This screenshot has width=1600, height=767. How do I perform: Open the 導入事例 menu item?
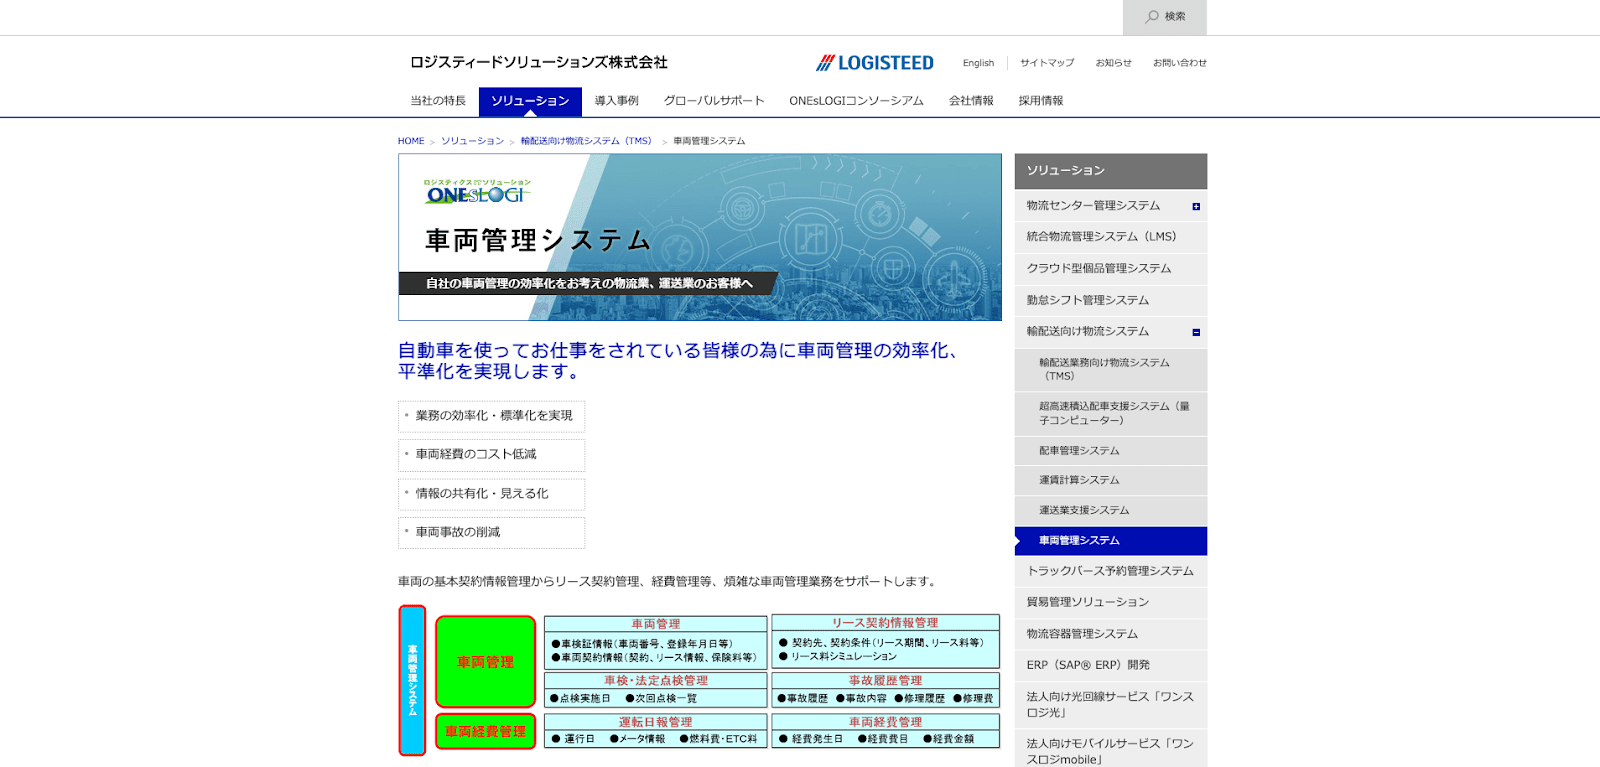coord(616,101)
